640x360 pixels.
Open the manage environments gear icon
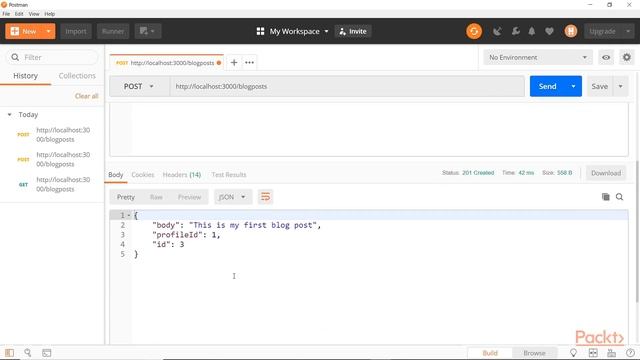(627, 58)
